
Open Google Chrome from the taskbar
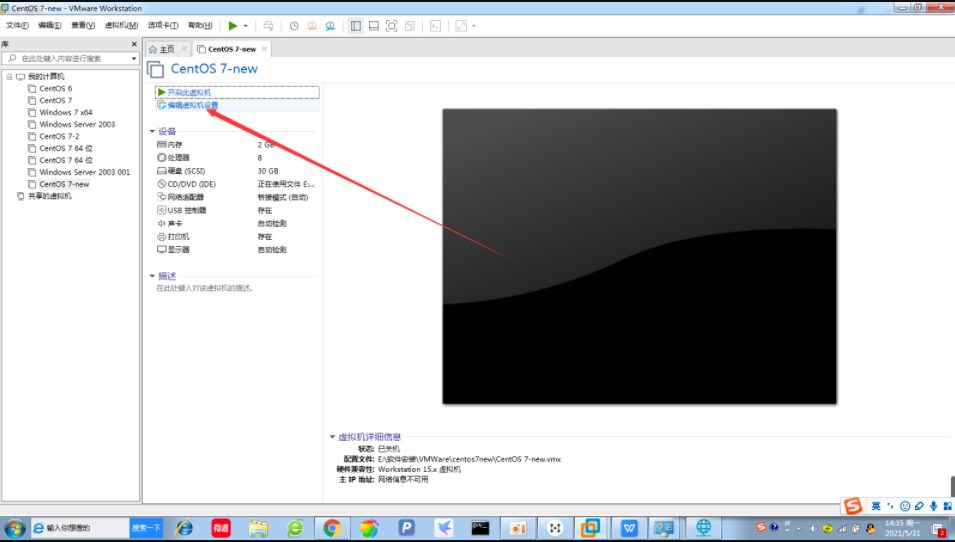point(332,528)
